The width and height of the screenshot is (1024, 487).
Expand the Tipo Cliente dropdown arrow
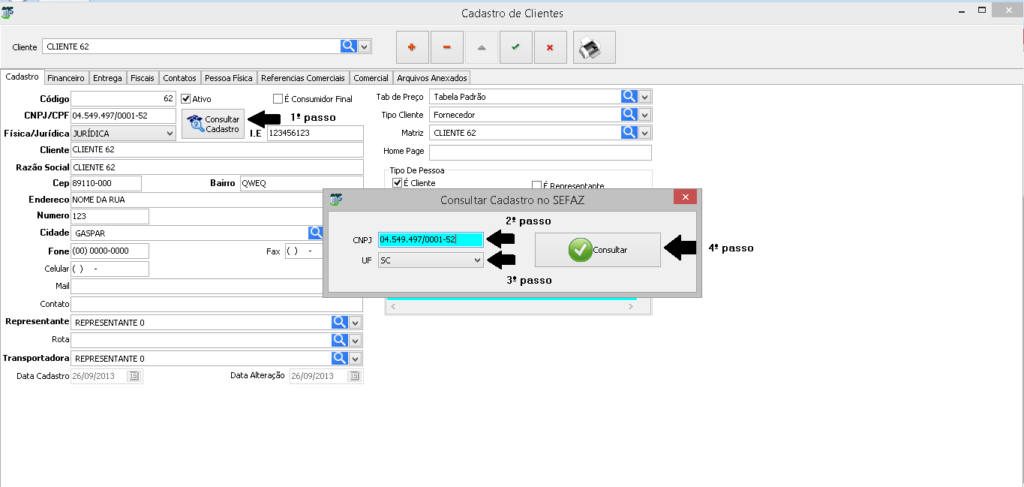pos(645,115)
